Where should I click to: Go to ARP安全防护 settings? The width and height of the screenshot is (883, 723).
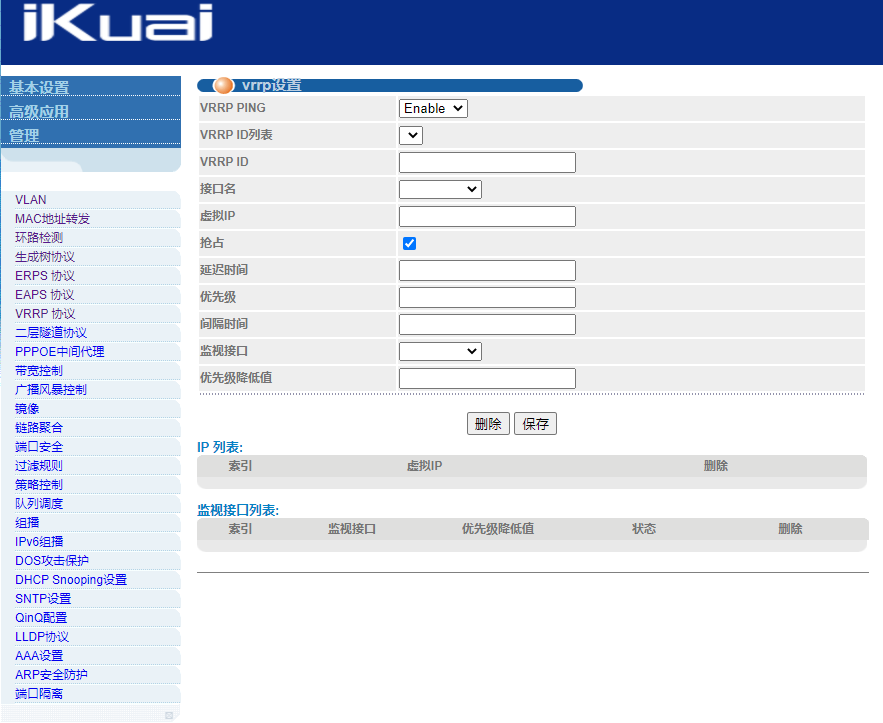tap(51, 675)
